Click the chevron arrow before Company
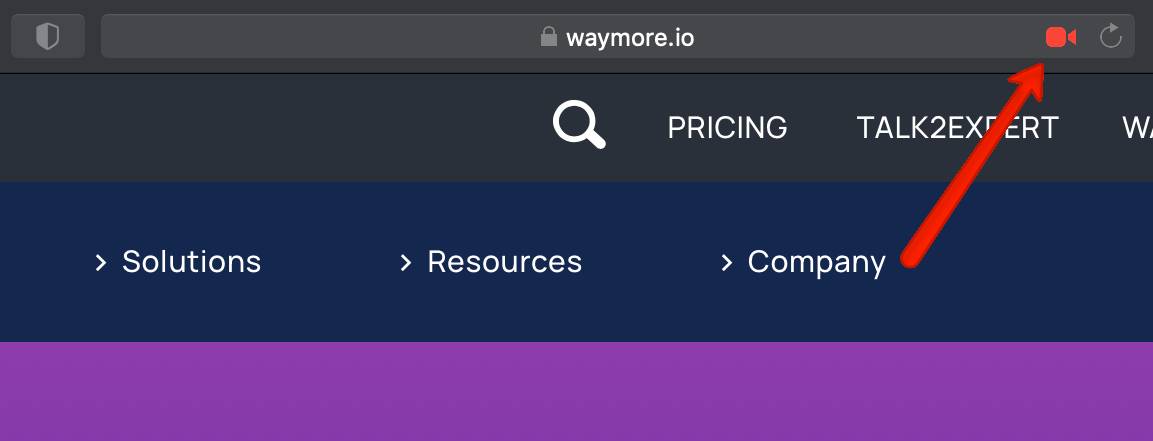 point(727,262)
